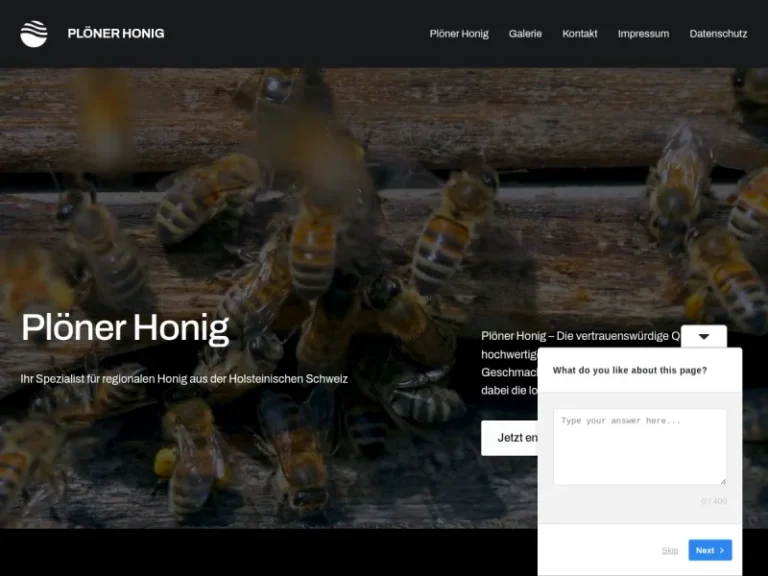This screenshot has height=576, width=768.
Task: Open the Plöner Honig menu item
Action: pyautogui.click(x=459, y=33)
